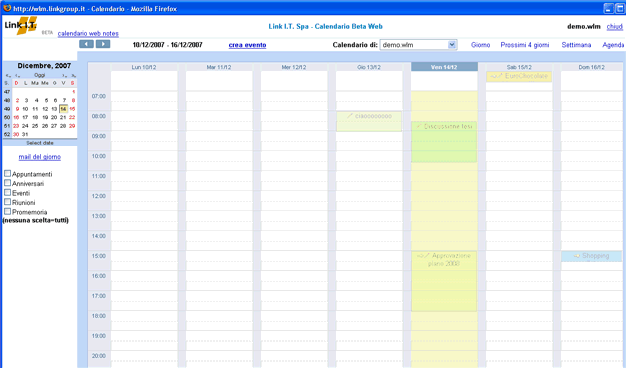This screenshot has width=626, height=368.
Task: Click the Firefox icon in the title bar
Action: [x=6, y=8]
